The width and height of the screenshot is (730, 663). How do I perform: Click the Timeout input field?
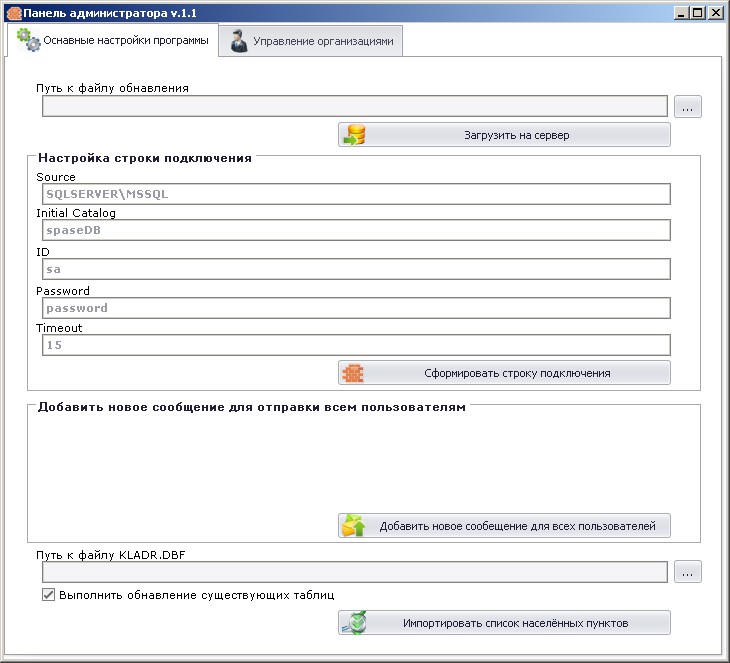click(x=355, y=345)
